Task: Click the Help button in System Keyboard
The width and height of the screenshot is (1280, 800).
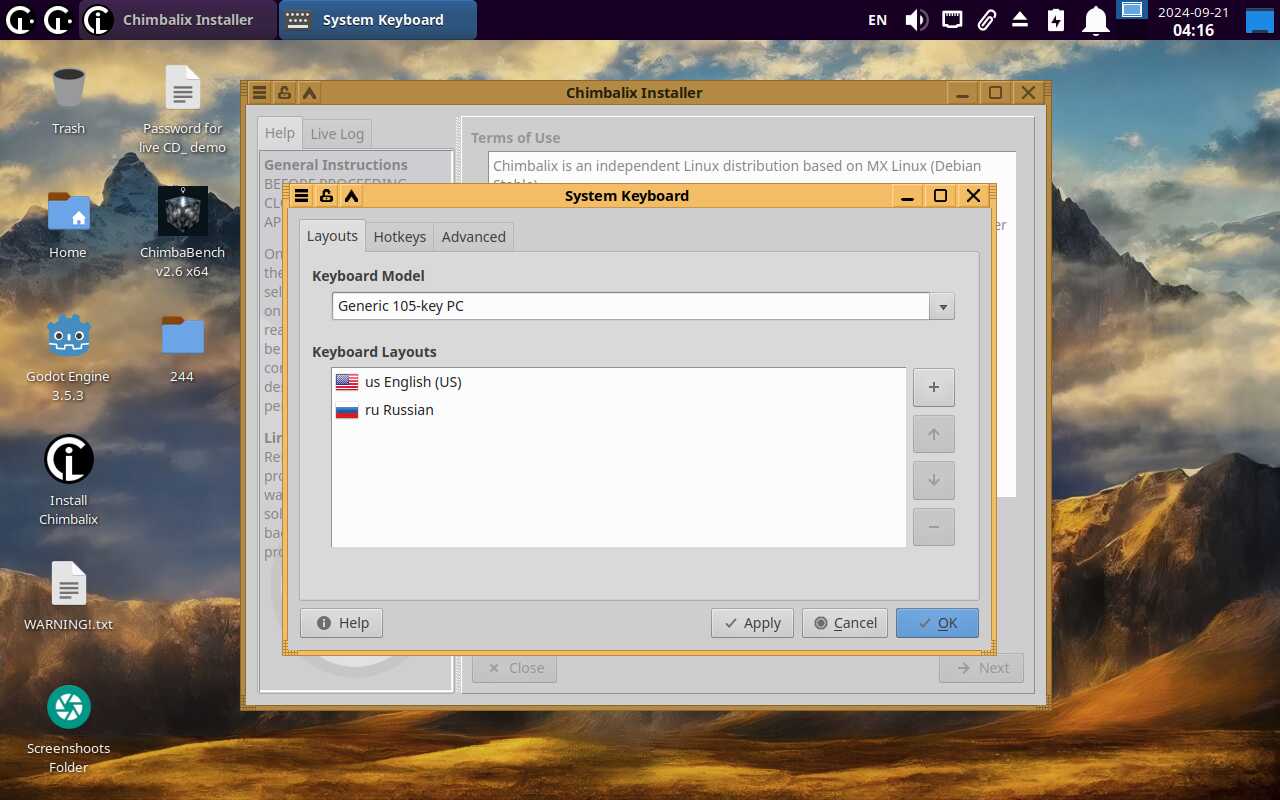Action: 342,623
